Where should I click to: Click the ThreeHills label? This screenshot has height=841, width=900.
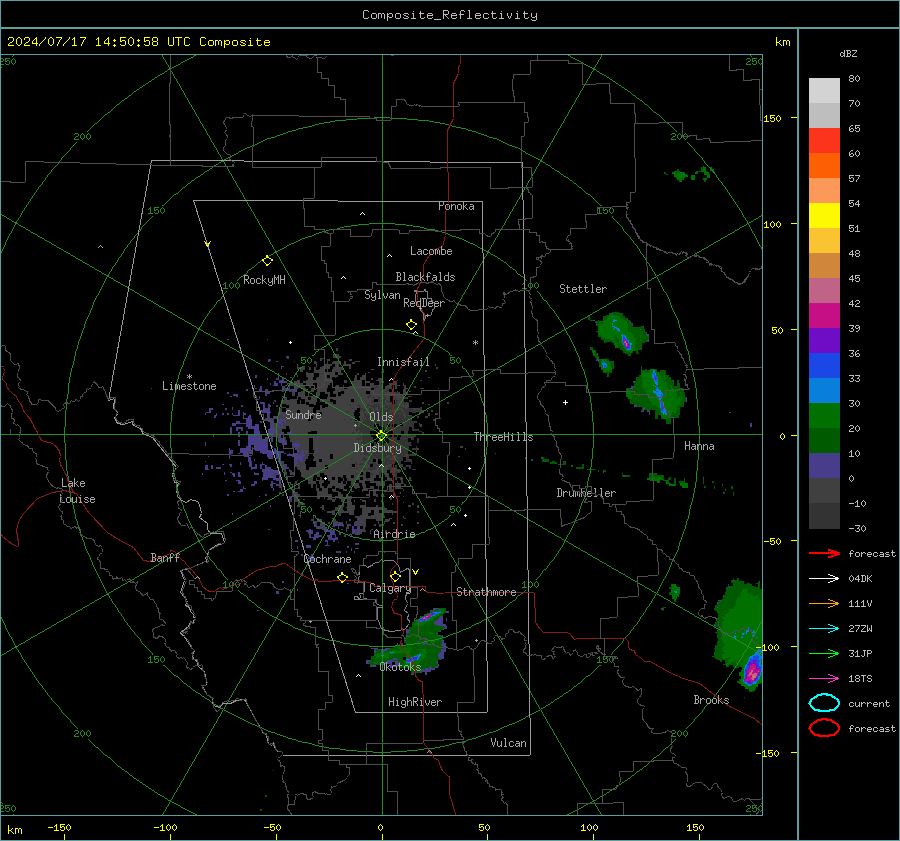[503, 437]
